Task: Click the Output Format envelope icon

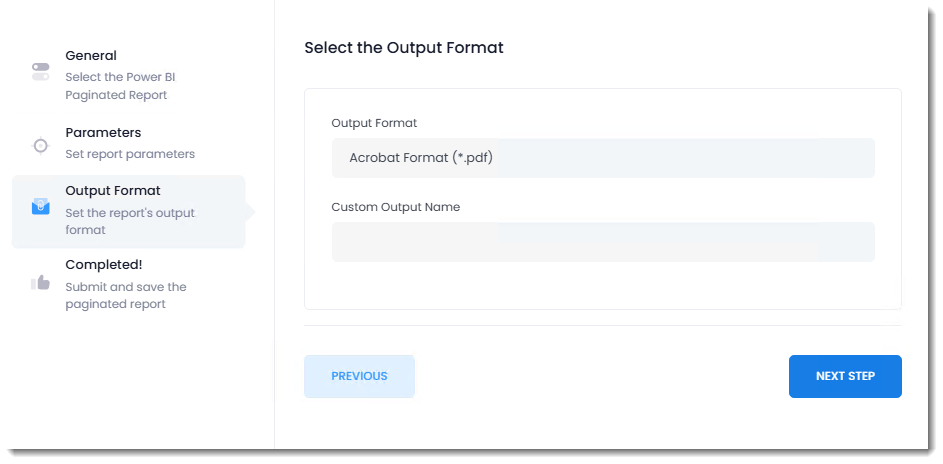Action: pyautogui.click(x=40, y=207)
